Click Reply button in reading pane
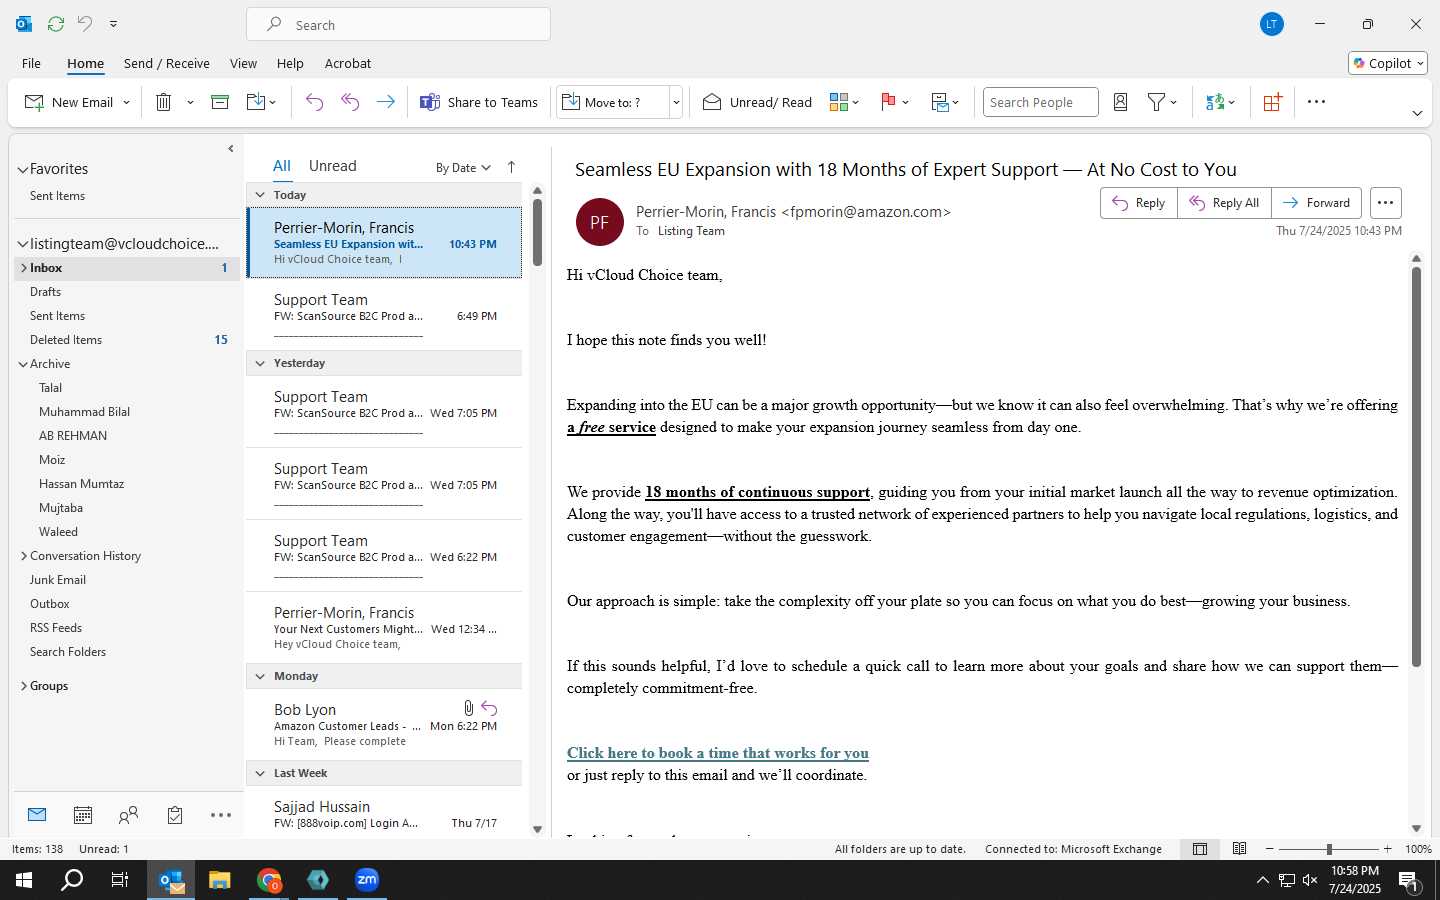The height and width of the screenshot is (900, 1440). click(x=1139, y=202)
